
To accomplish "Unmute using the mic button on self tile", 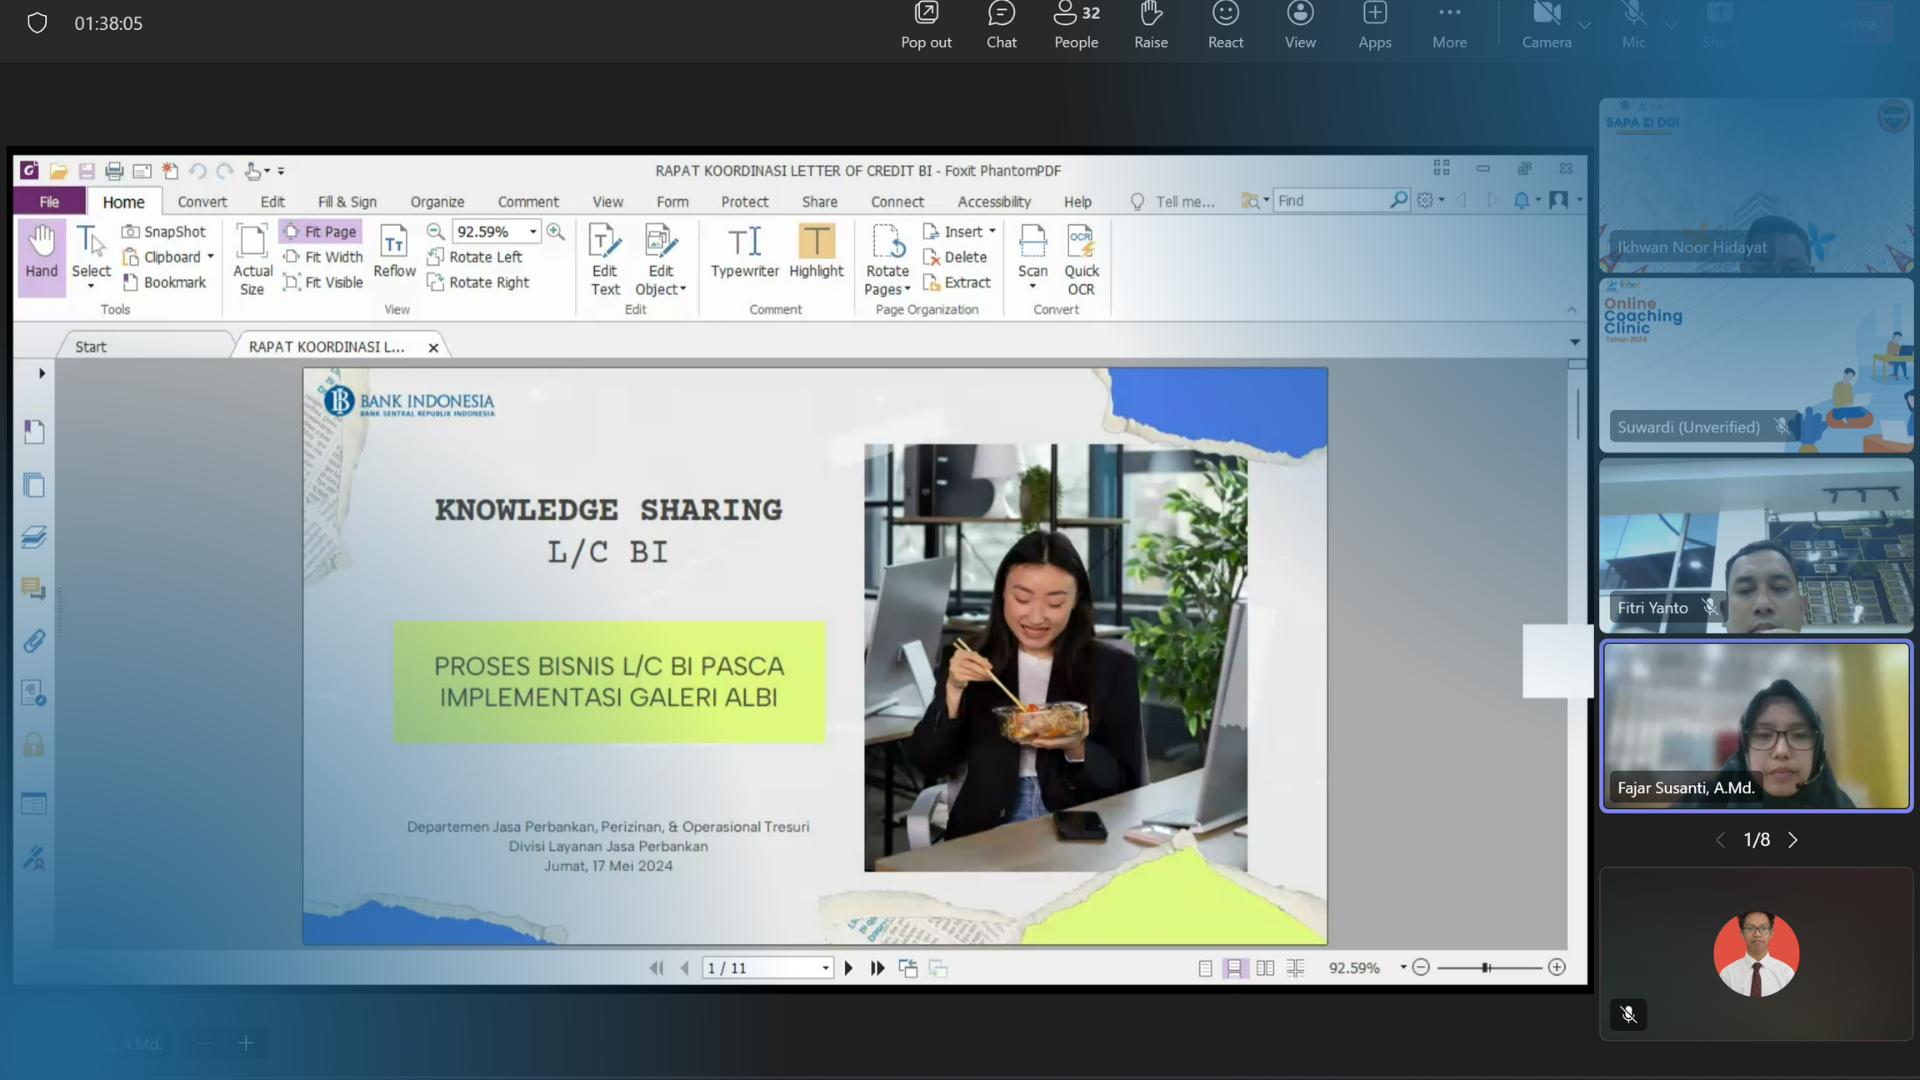I will [x=1628, y=1014].
